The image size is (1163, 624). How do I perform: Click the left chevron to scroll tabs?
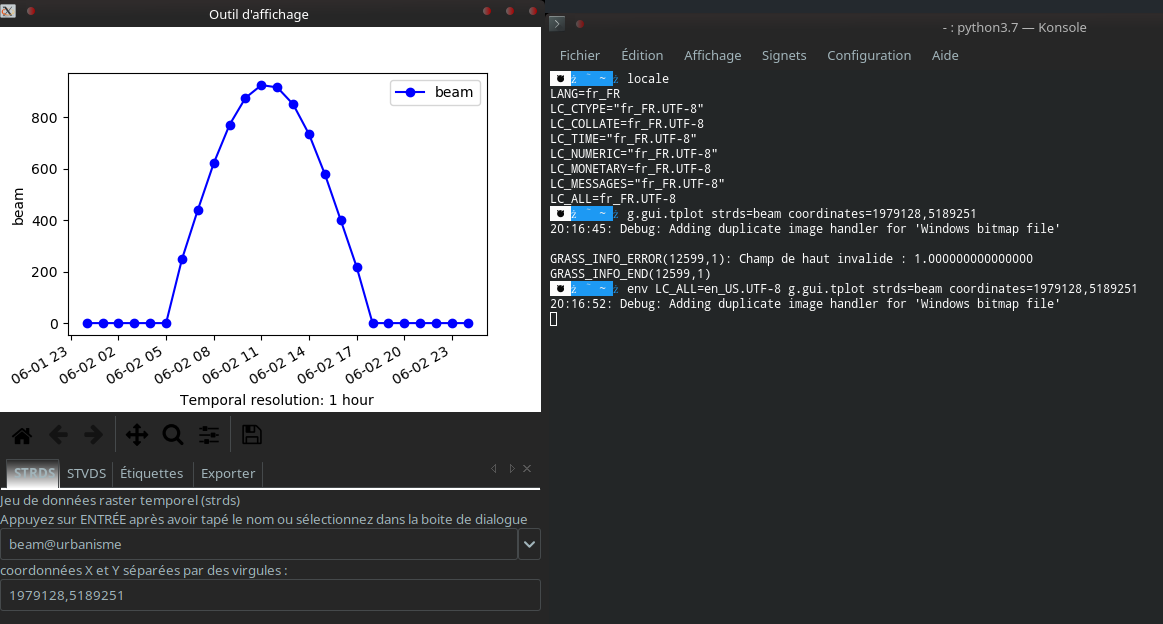pyautogui.click(x=493, y=468)
